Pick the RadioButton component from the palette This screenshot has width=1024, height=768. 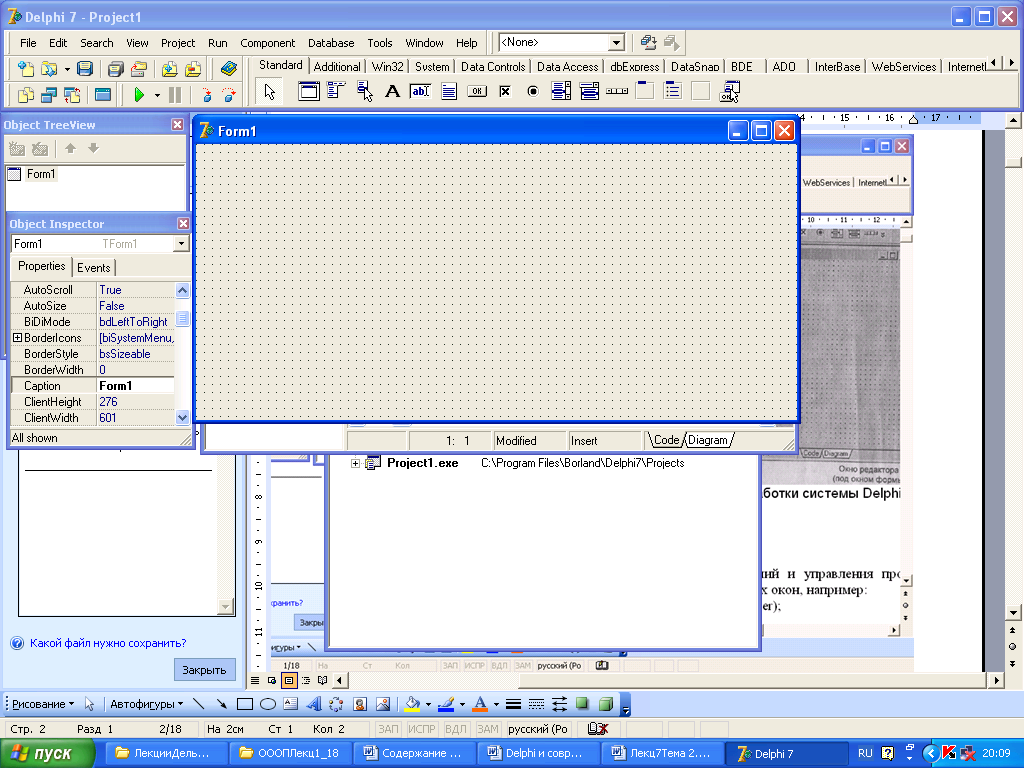click(x=533, y=92)
